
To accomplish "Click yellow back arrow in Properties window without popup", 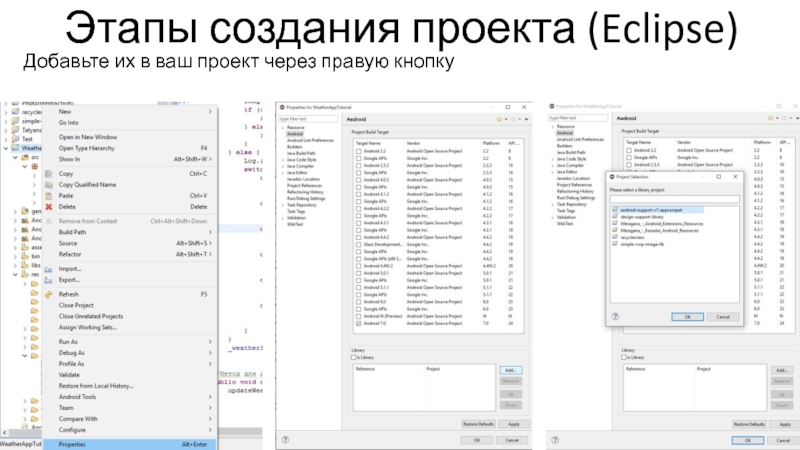I will (499, 119).
